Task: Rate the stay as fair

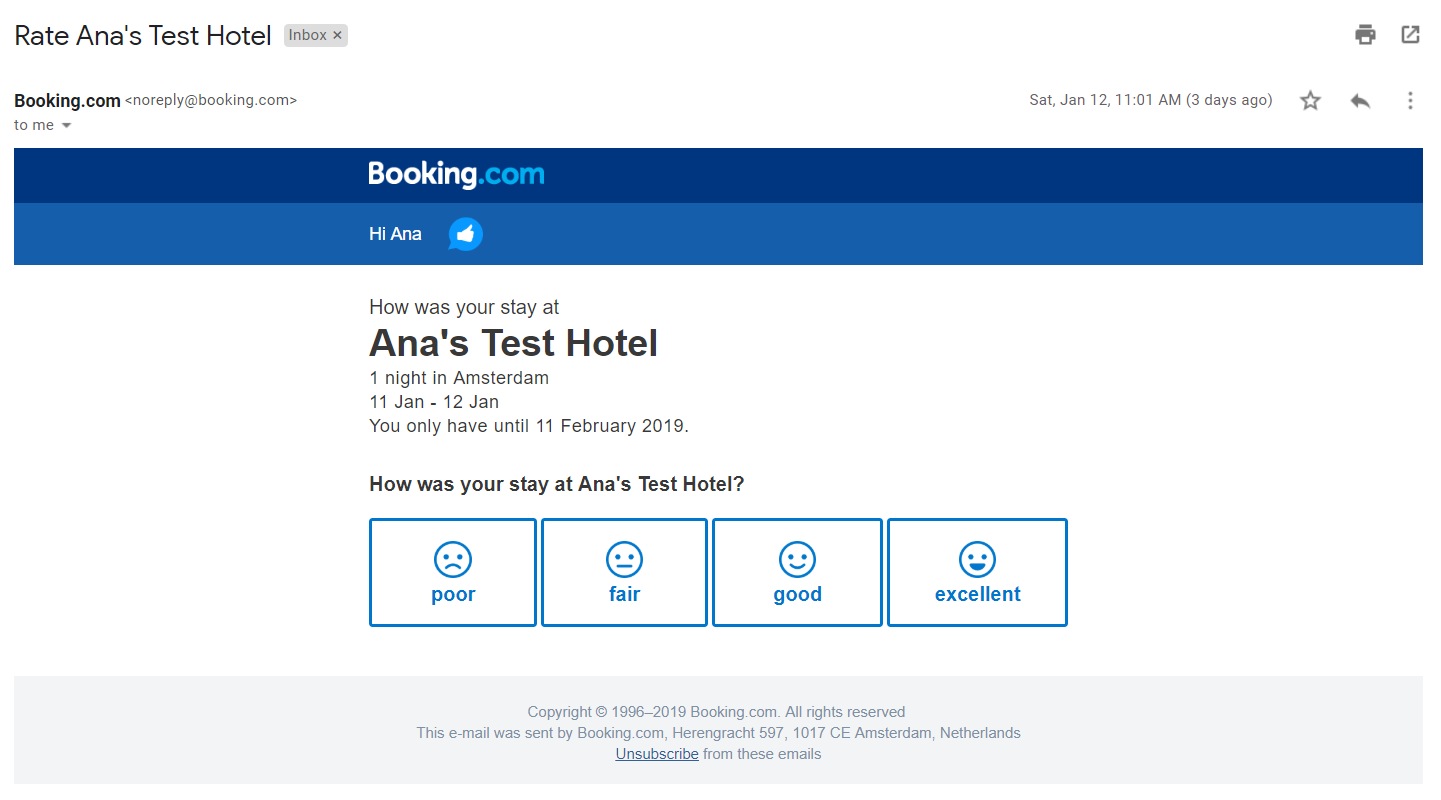Action: pos(624,572)
